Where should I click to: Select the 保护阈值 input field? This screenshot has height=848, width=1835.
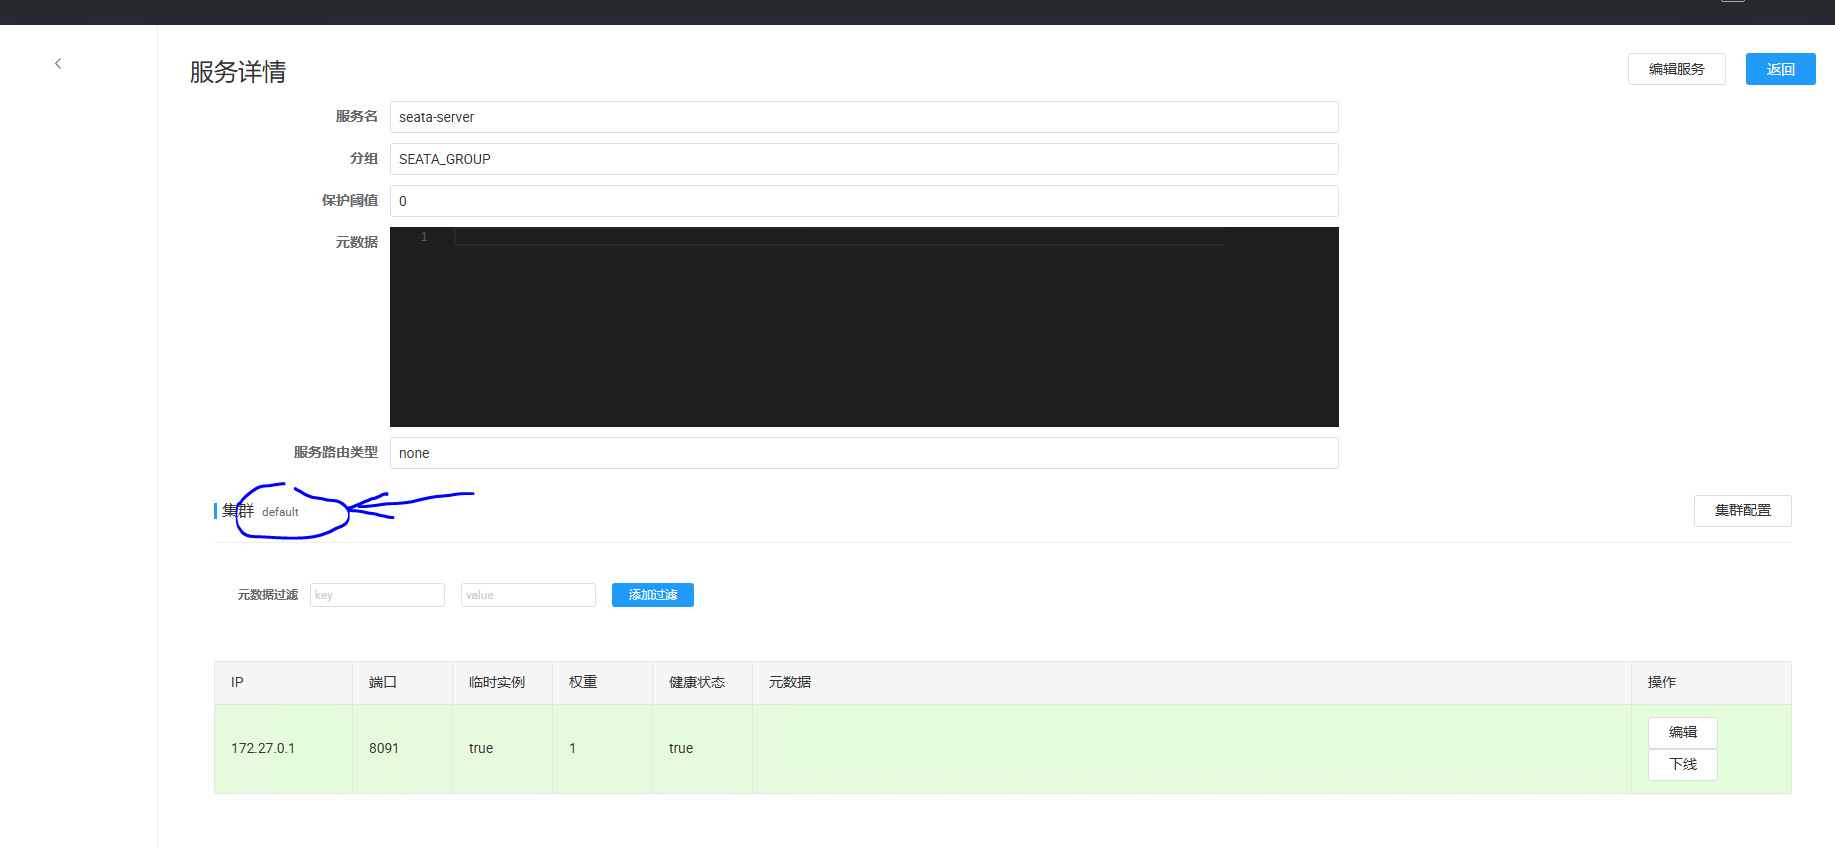[863, 201]
